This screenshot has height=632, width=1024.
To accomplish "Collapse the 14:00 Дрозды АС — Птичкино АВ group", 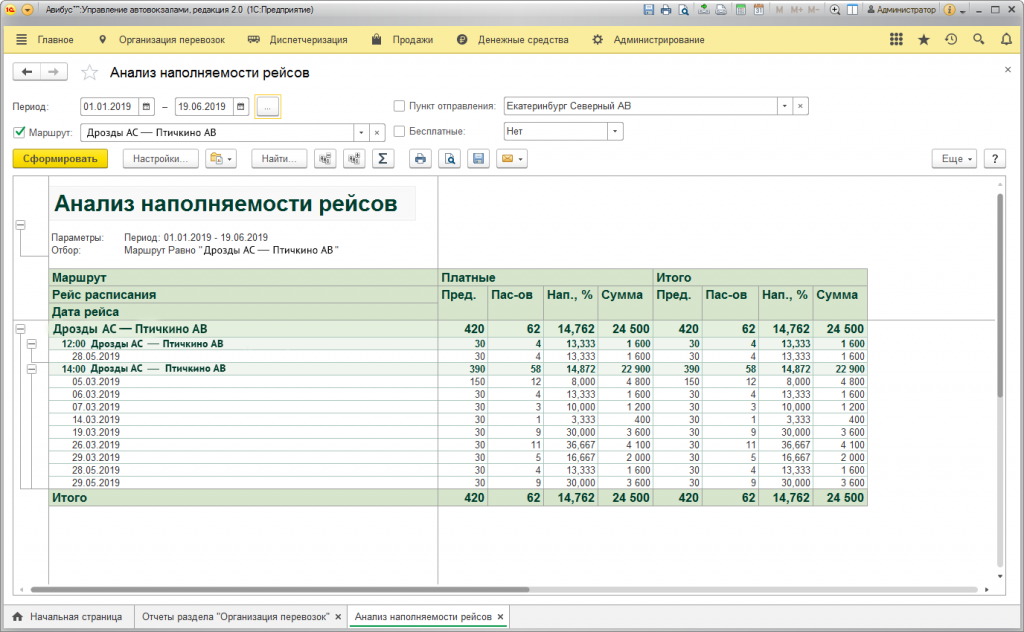I will pos(32,369).
